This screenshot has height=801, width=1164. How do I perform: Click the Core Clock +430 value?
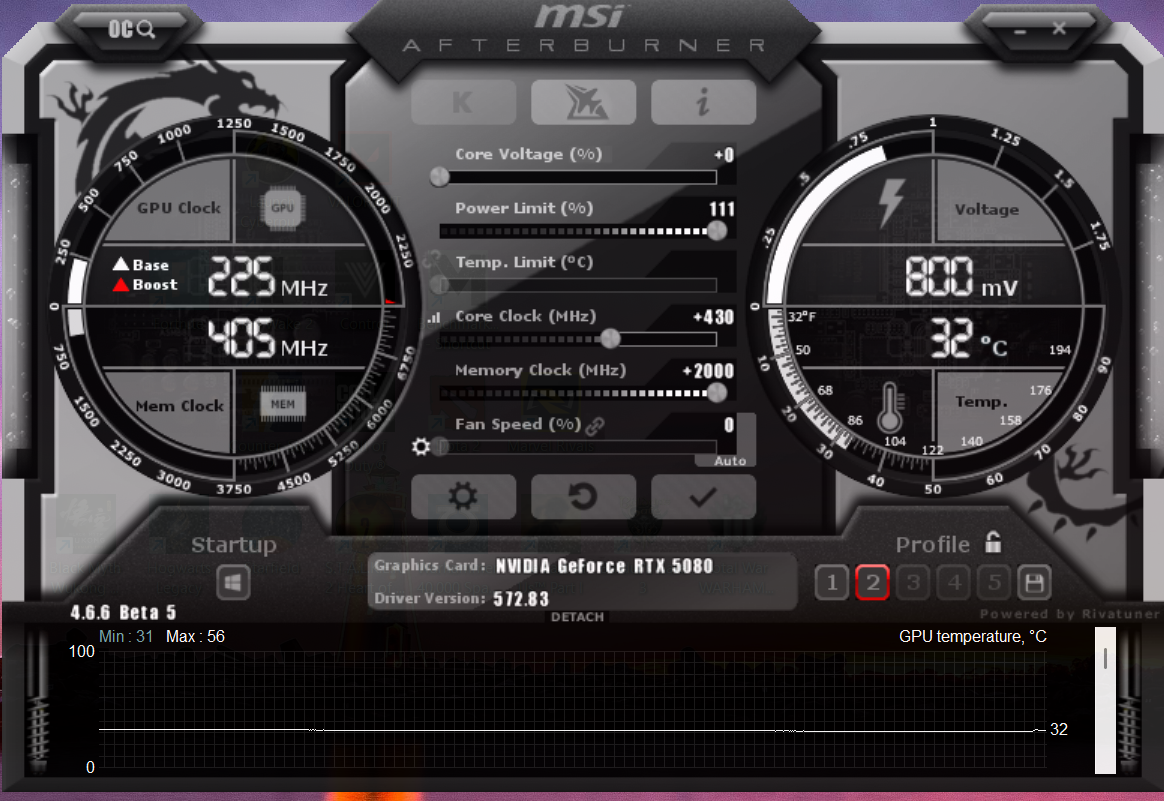click(x=713, y=317)
